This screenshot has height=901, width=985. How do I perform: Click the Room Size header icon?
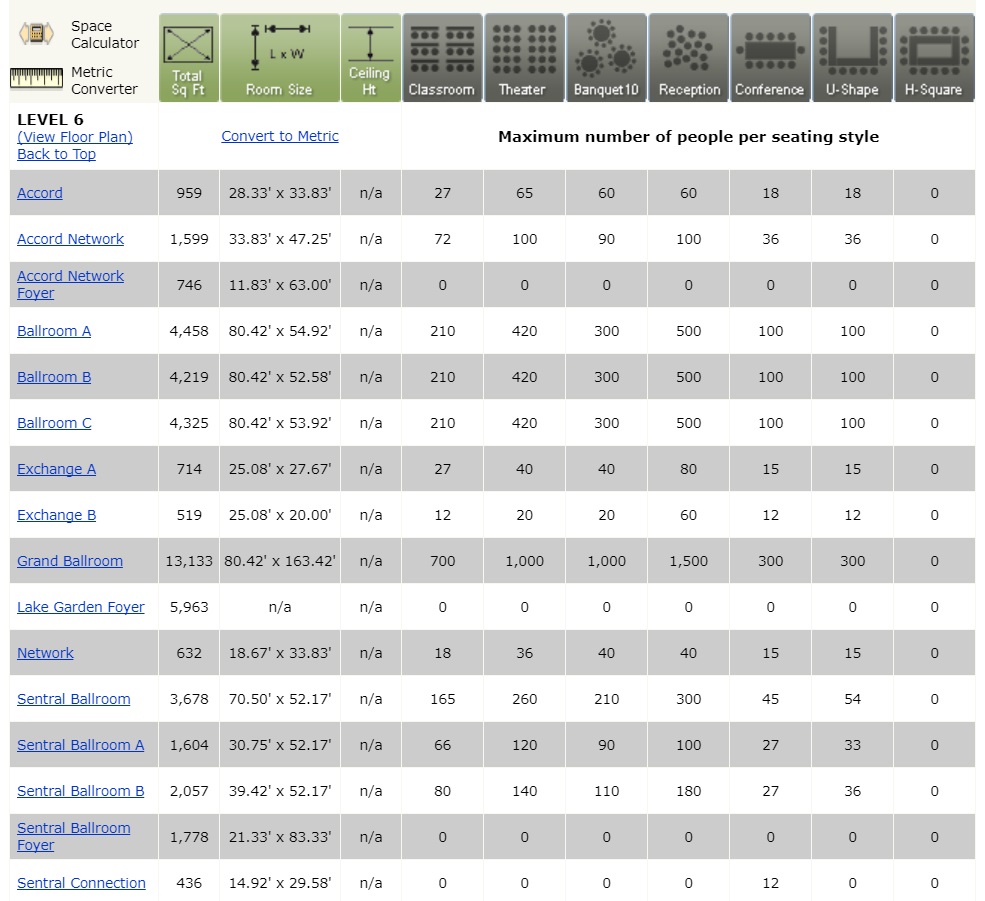coord(280,58)
